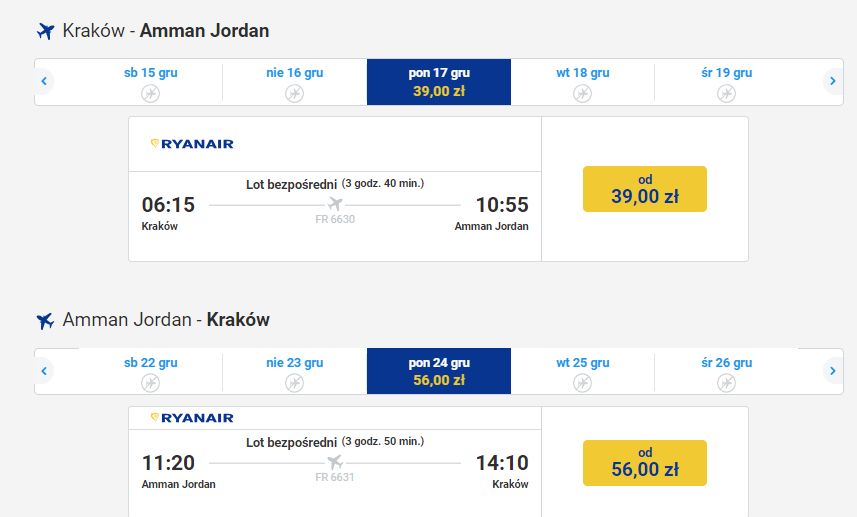Click the no-flight icon under wt 18 gru

(x=583, y=94)
